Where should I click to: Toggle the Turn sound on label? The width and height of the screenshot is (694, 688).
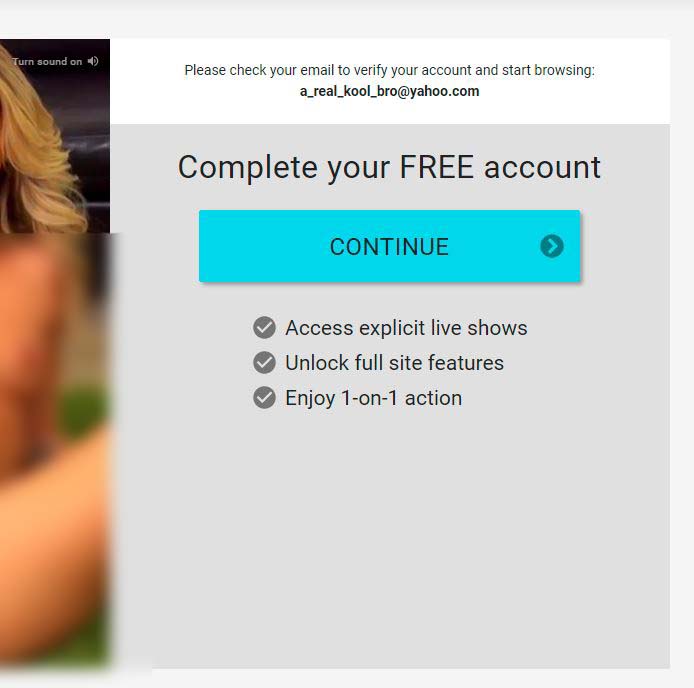[47, 62]
